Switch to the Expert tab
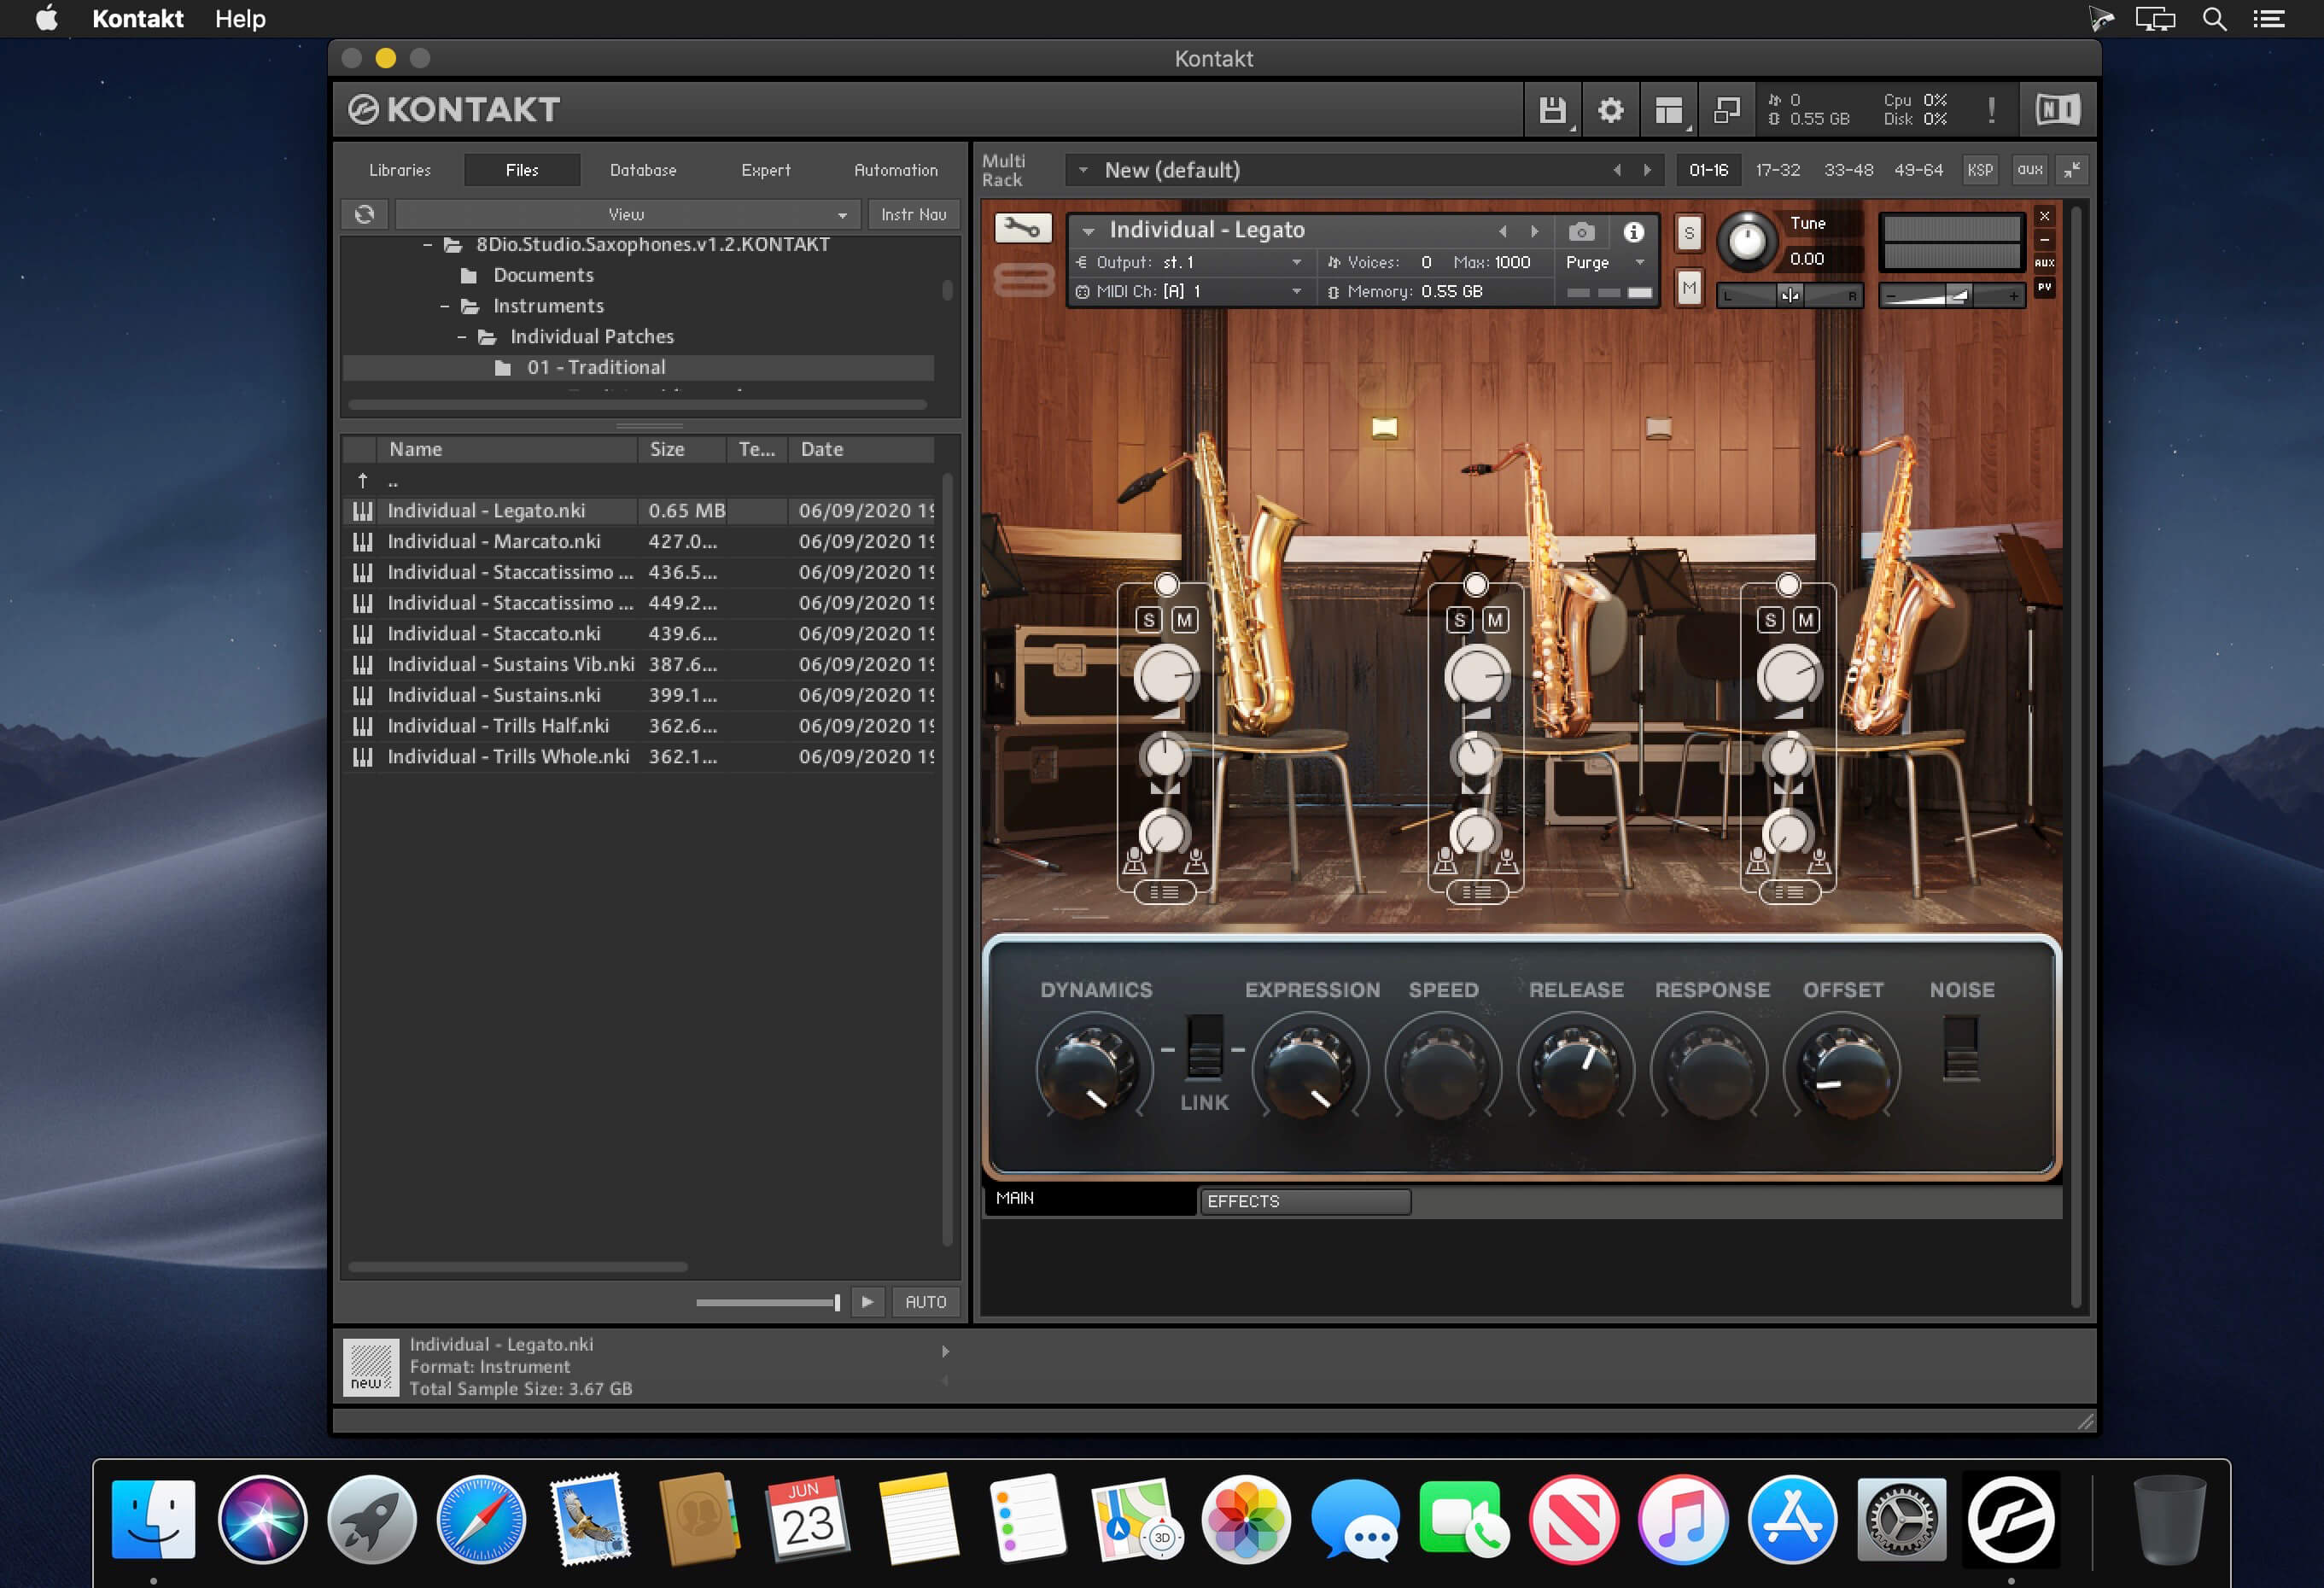The height and width of the screenshot is (1588, 2324). [766, 170]
